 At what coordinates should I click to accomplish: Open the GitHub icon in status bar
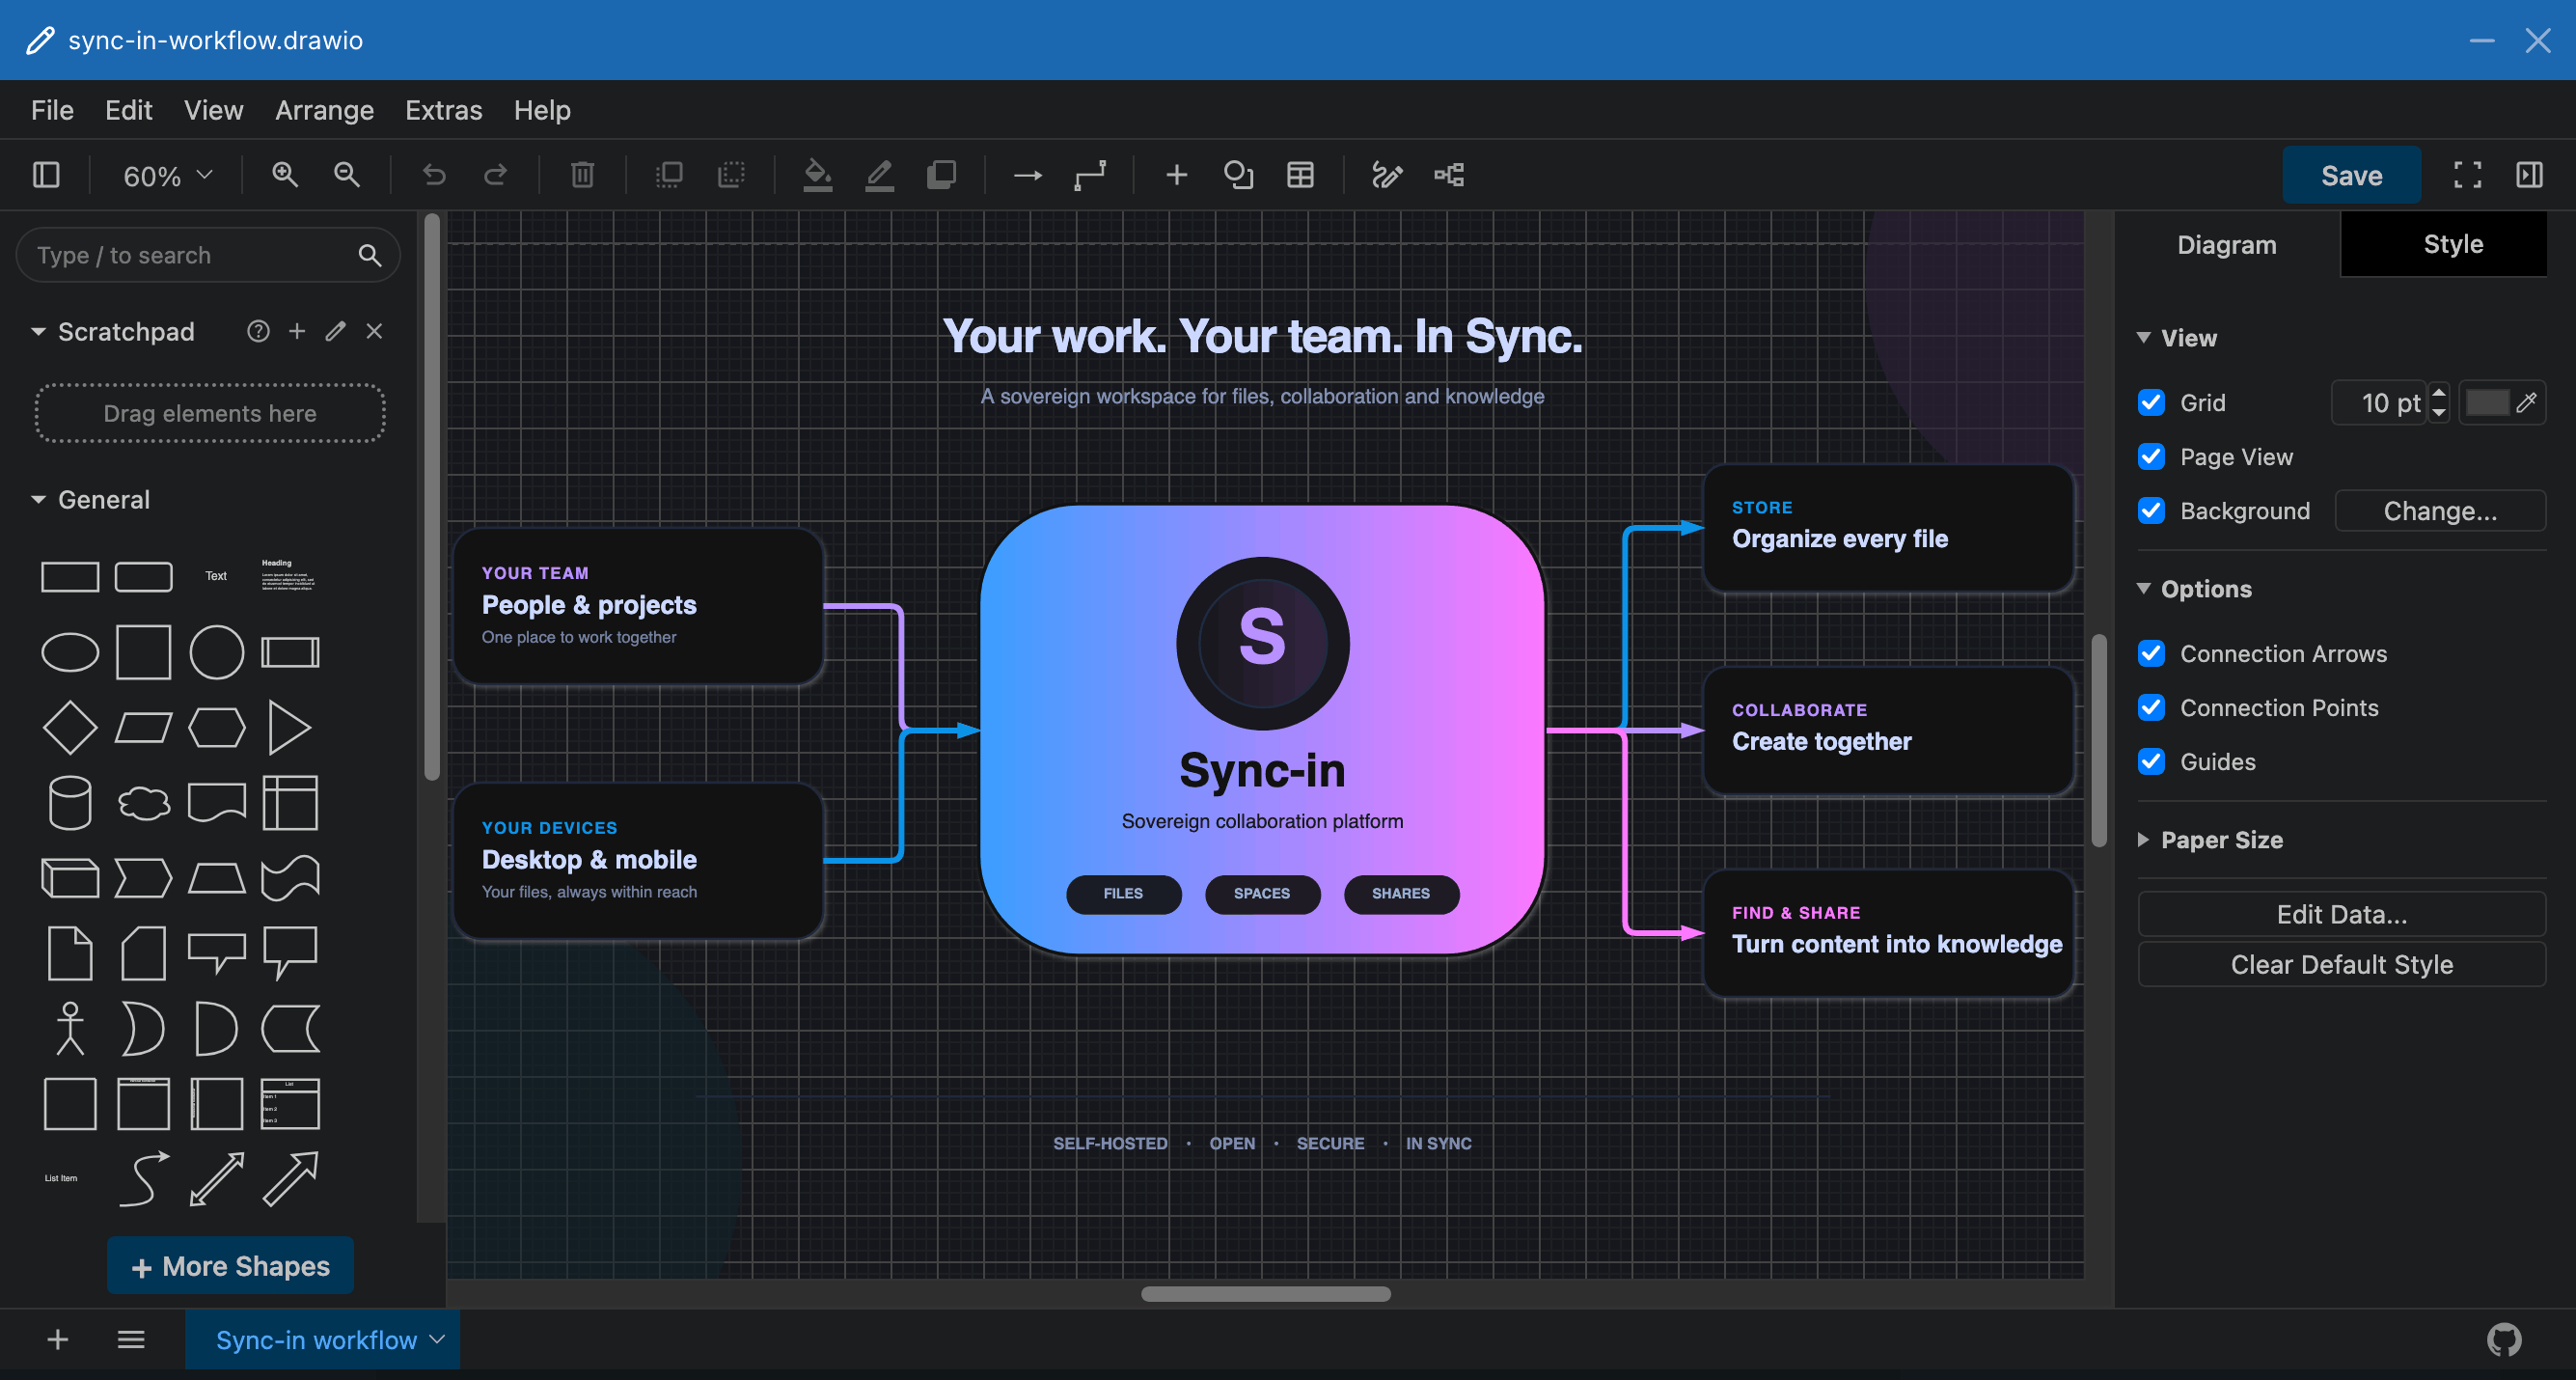pyautogui.click(x=2504, y=1340)
